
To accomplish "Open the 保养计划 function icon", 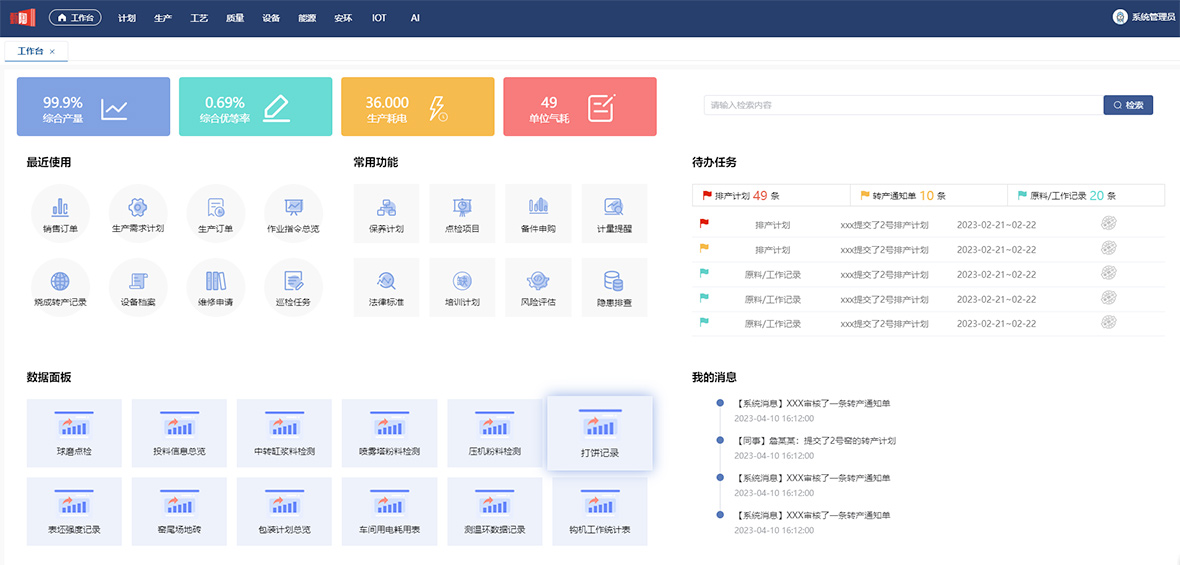I will (386, 208).
